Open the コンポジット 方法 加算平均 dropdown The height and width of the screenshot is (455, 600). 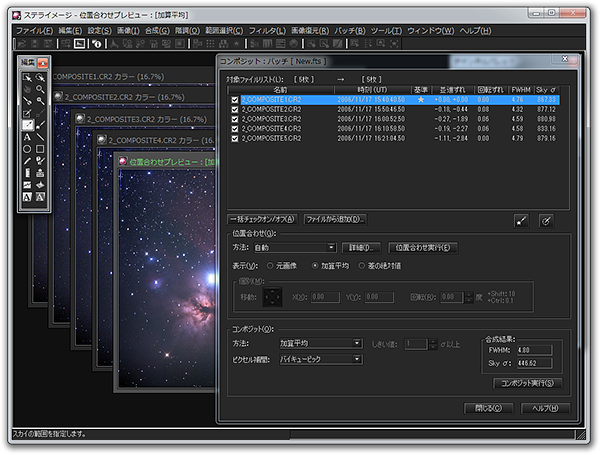point(320,343)
